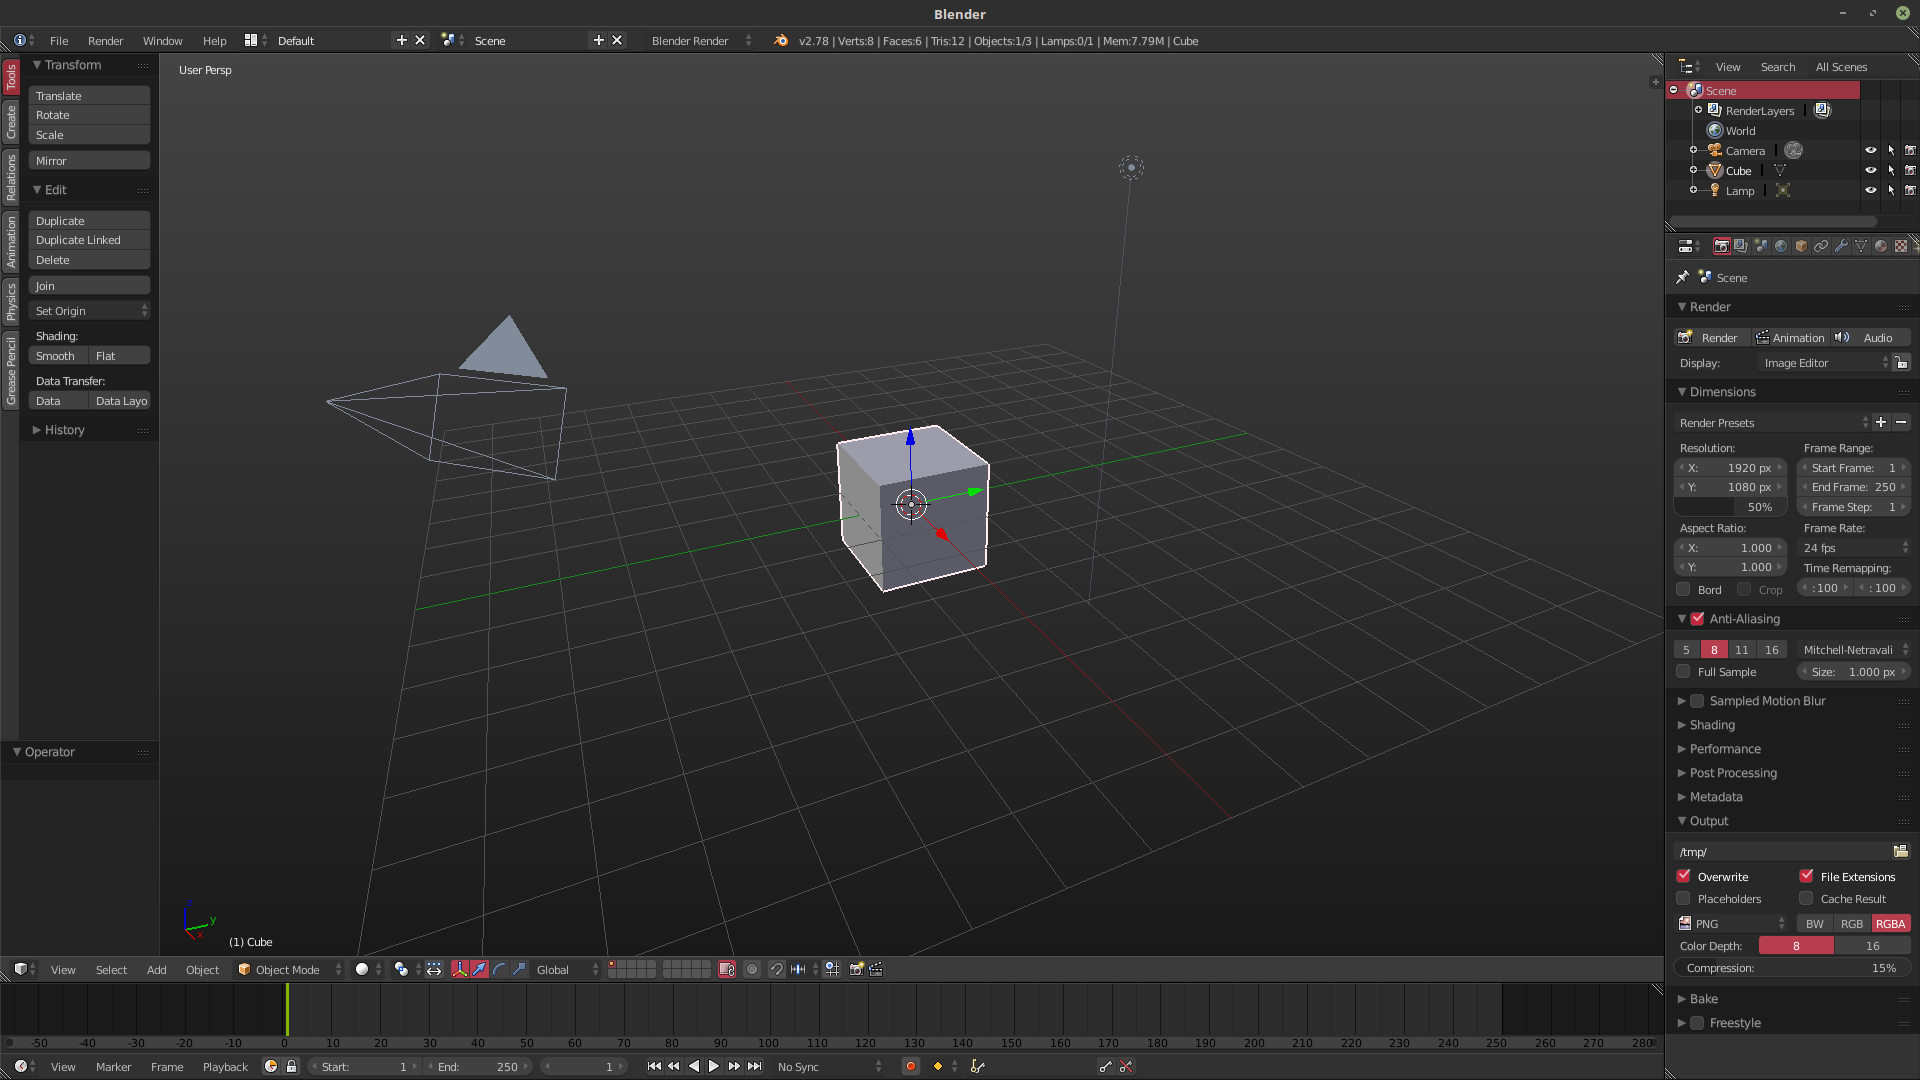Open the Display Image Editor dropdown
The width and height of the screenshot is (1920, 1080).
(x=1825, y=363)
